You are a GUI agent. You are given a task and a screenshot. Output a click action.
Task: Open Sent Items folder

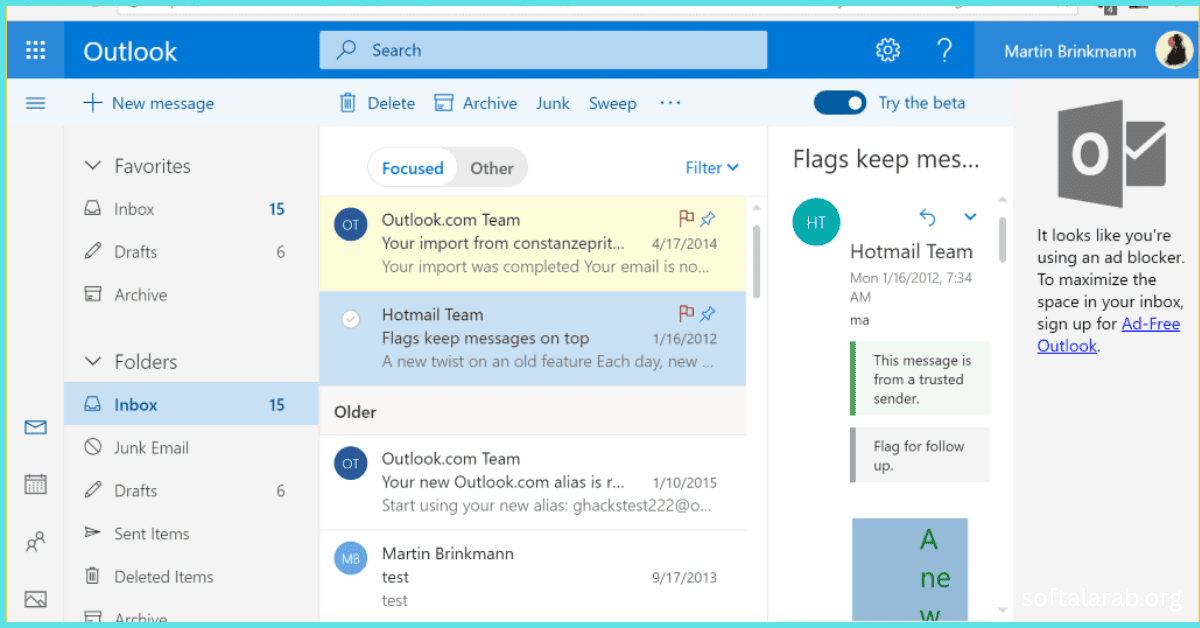[x=191, y=534]
